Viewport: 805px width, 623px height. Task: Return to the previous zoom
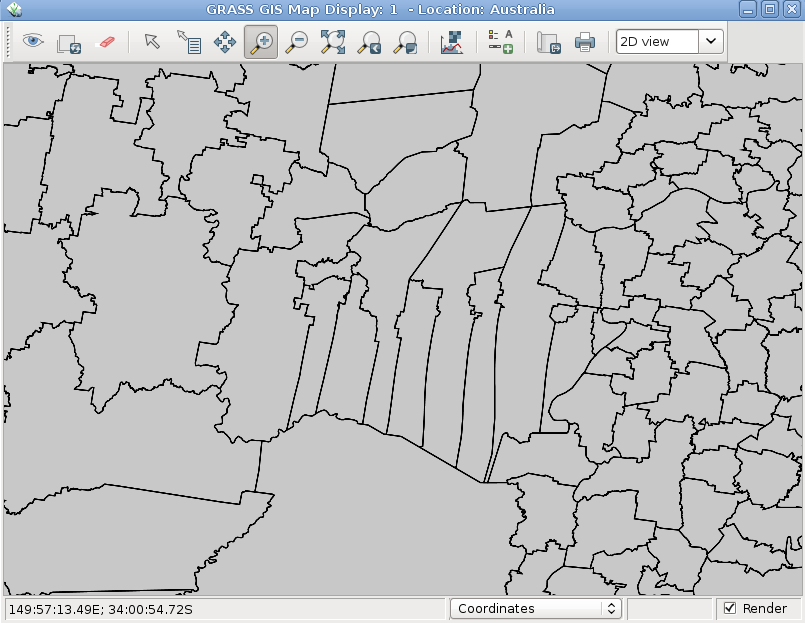(x=369, y=42)
